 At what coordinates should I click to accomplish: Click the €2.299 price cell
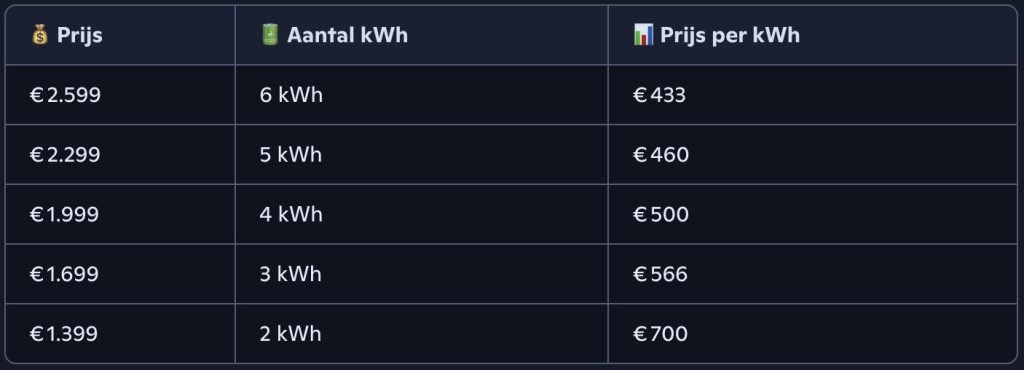(120, 155)
